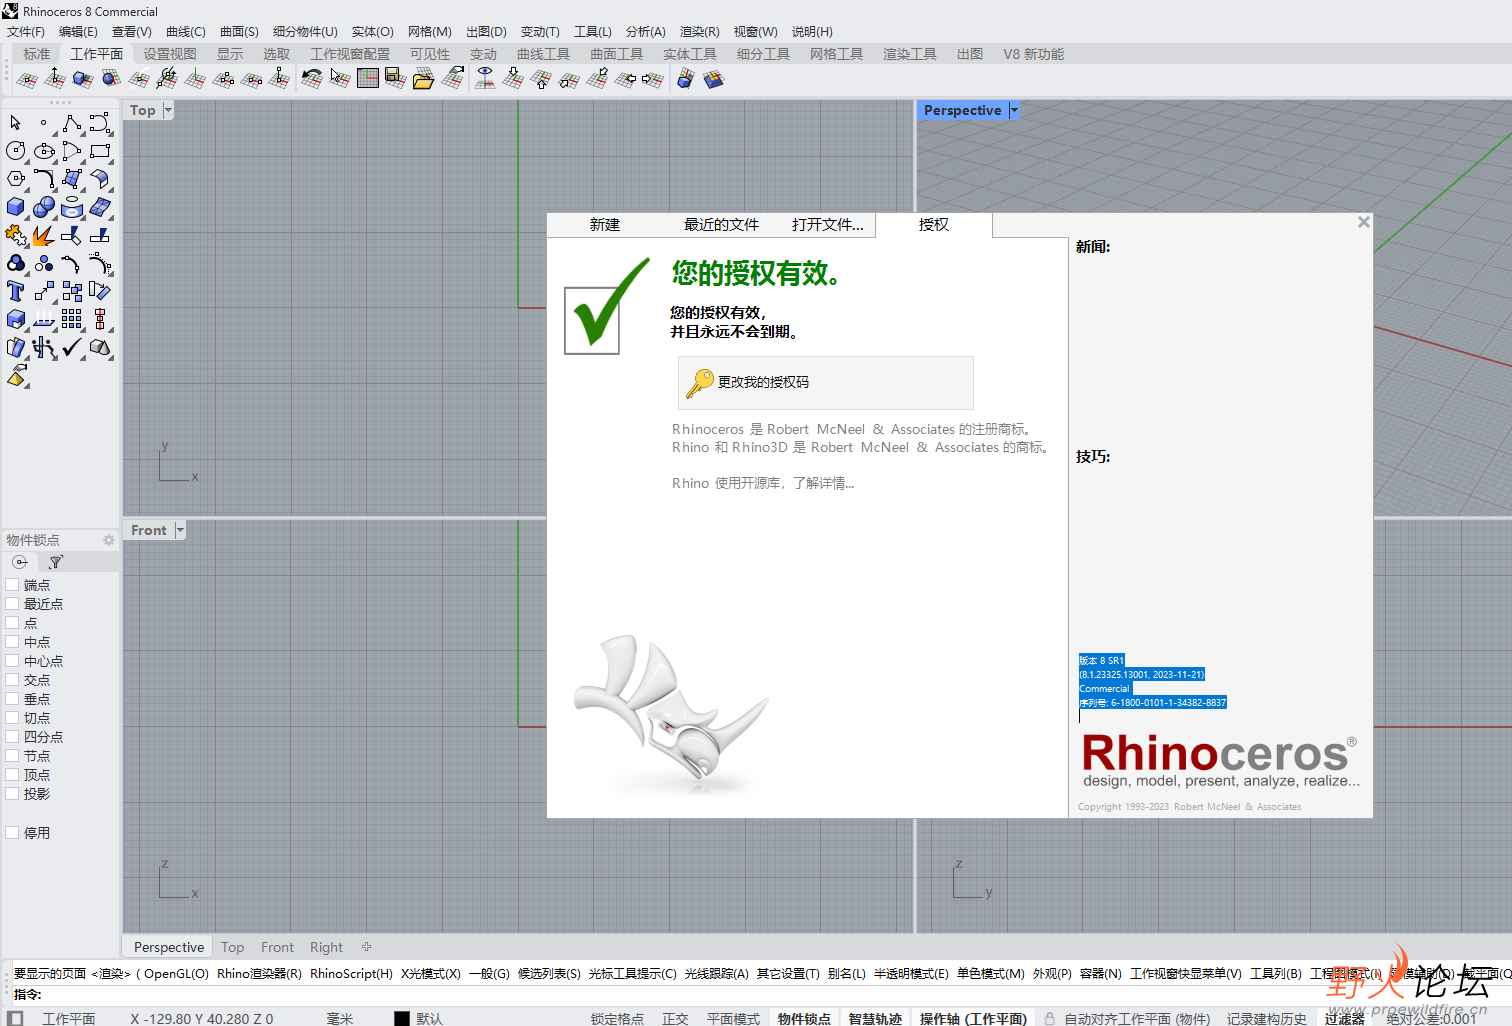Viewport: 1512px width, 1026px height.
Task: Click the Rhino渲染器(R) command option
Action: pyautogui.click(x=259, y=973)
